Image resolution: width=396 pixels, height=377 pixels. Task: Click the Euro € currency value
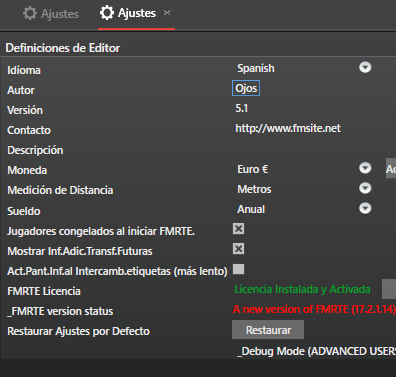point(252,169)
